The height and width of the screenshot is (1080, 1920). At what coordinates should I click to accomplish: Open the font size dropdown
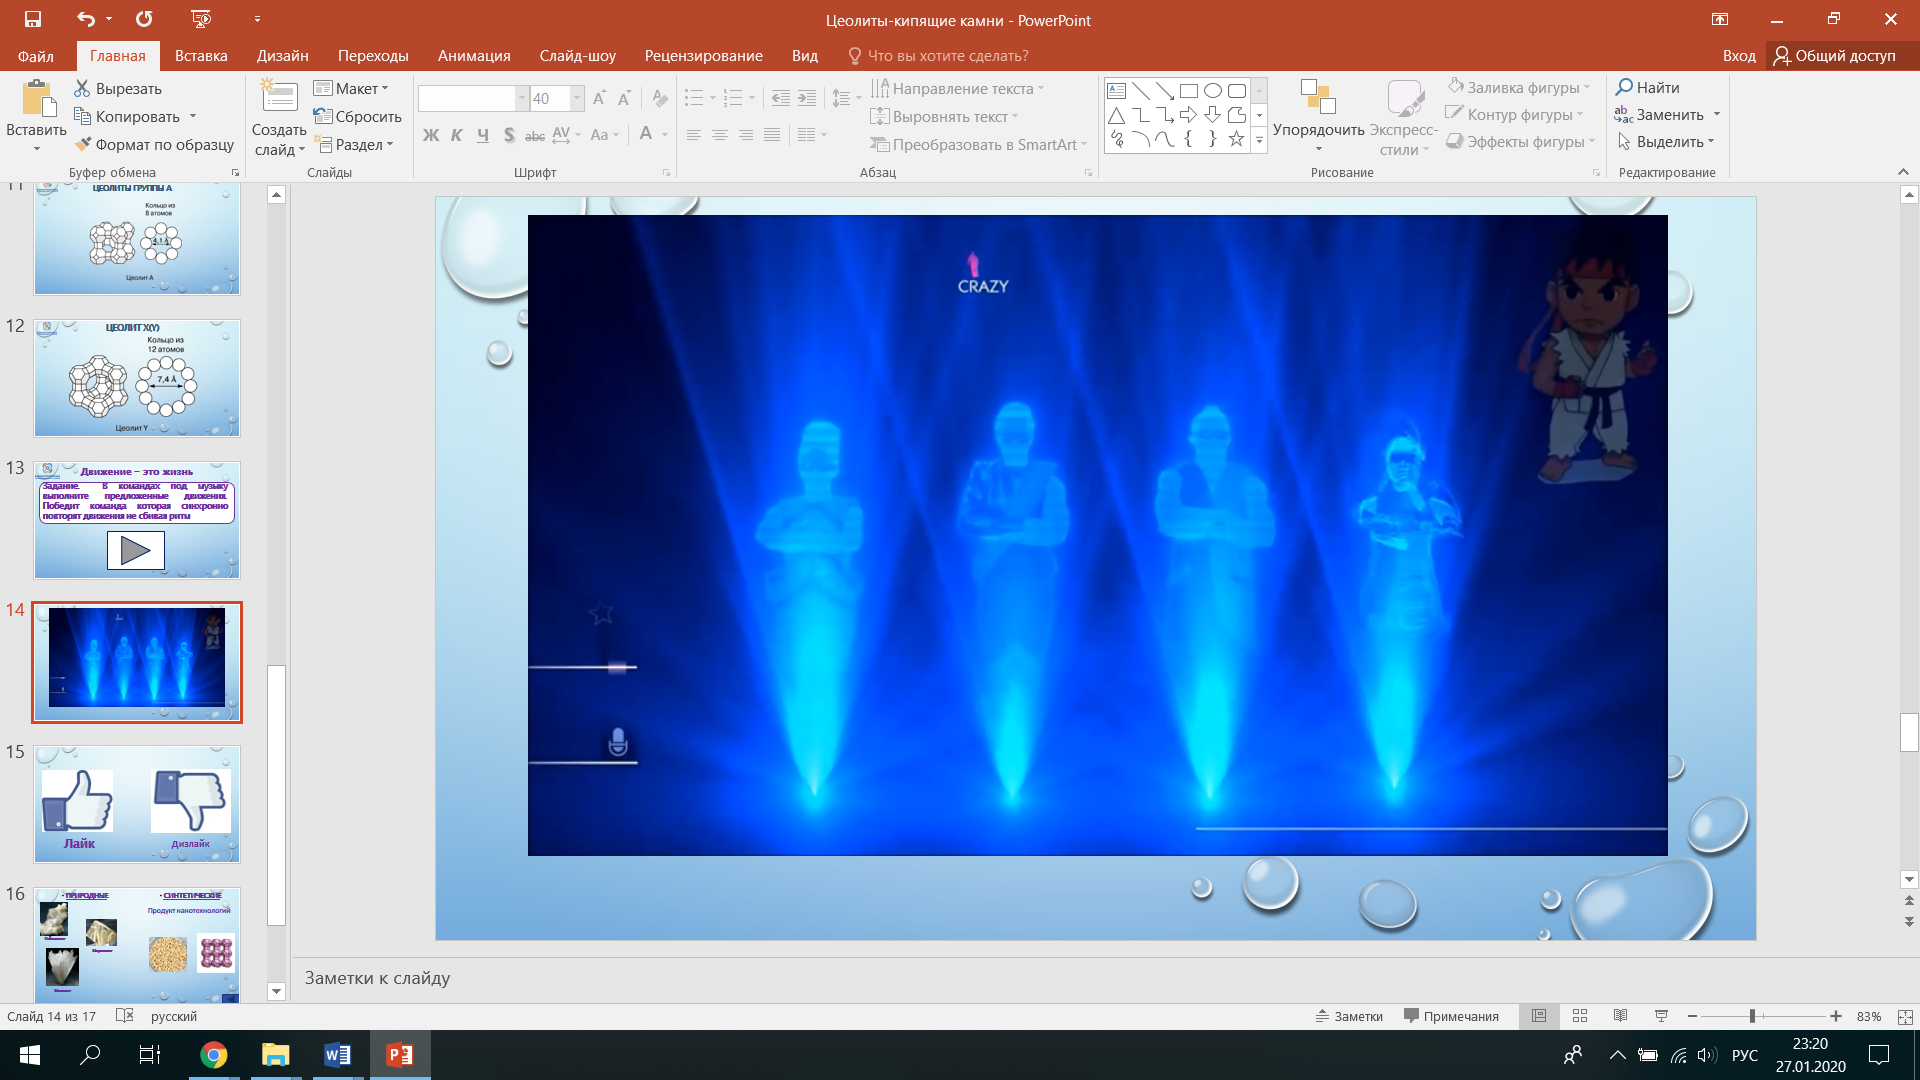tap(577, 98)
